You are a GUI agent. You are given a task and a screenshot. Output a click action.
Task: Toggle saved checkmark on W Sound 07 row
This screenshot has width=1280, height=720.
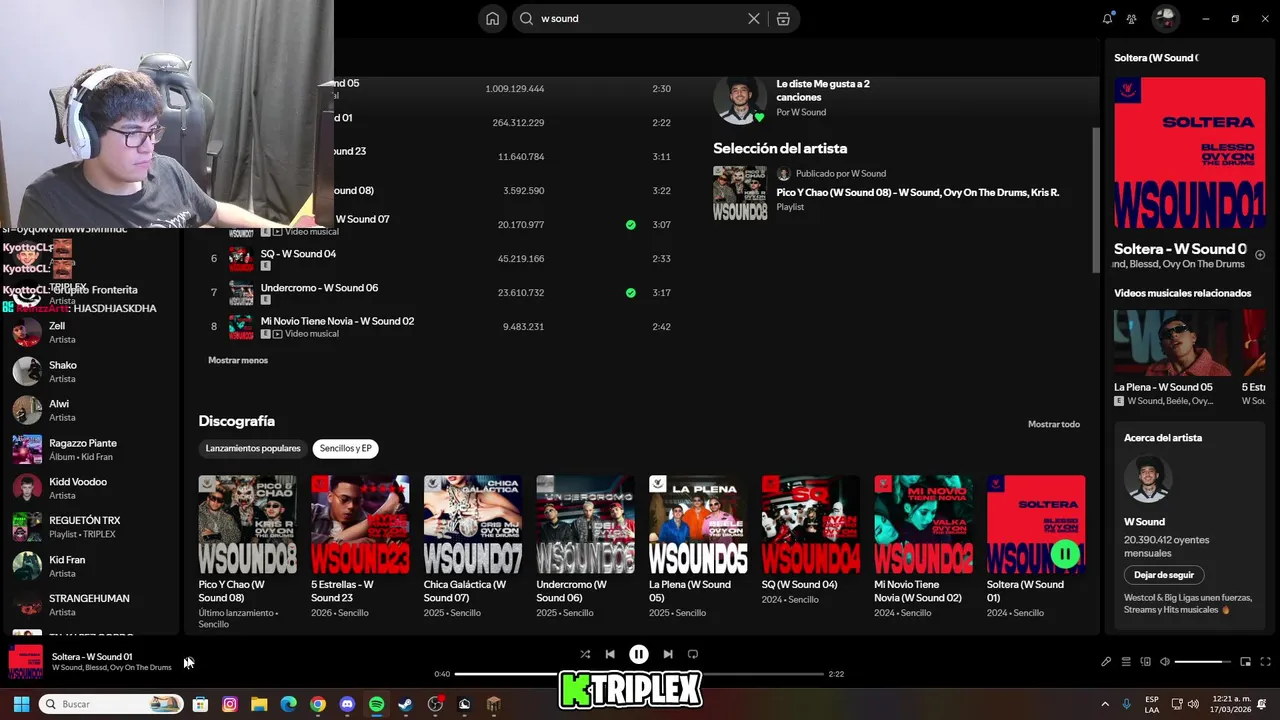[630, 225]
